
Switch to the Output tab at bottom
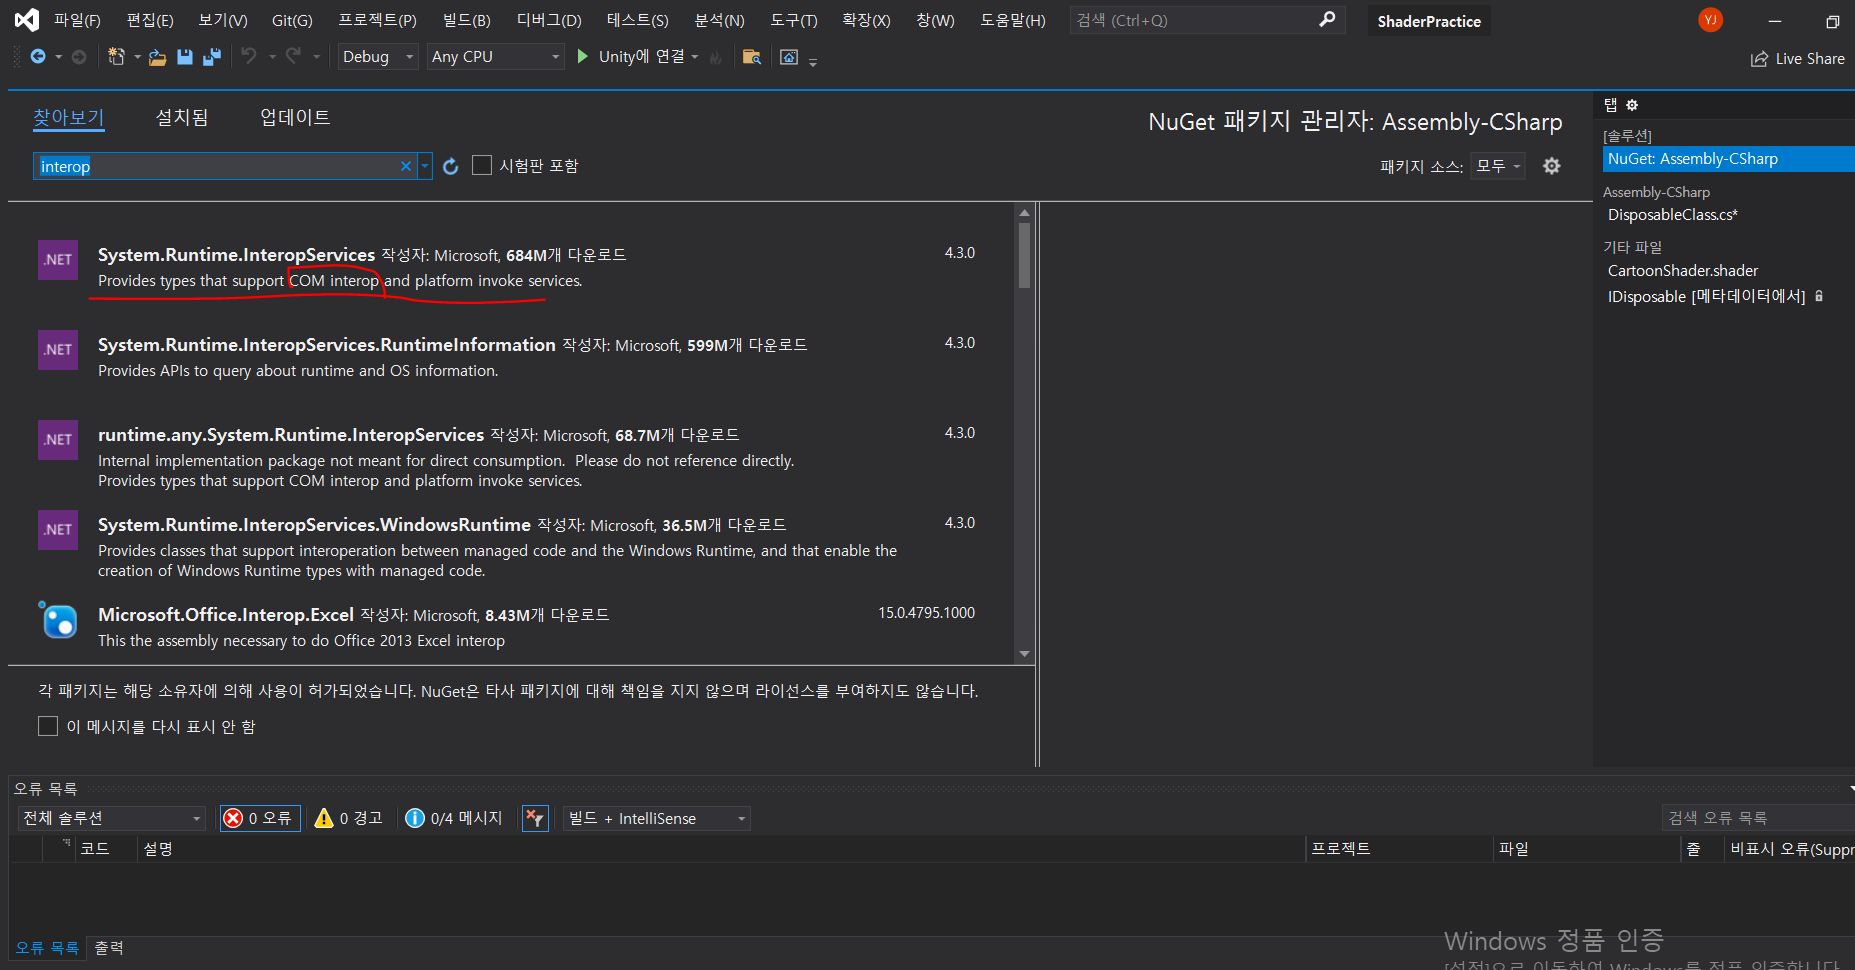(109, 948)
